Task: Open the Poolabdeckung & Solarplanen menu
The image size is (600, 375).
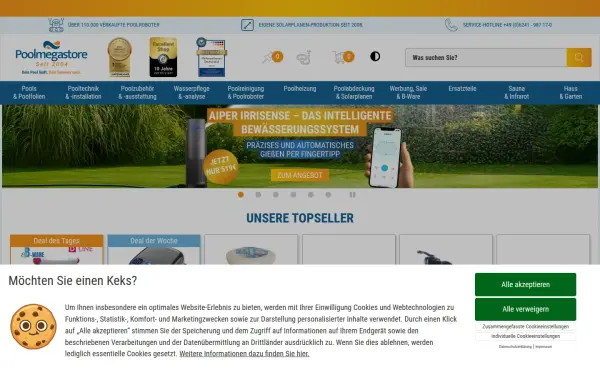Action: click(x=354, y=93)
